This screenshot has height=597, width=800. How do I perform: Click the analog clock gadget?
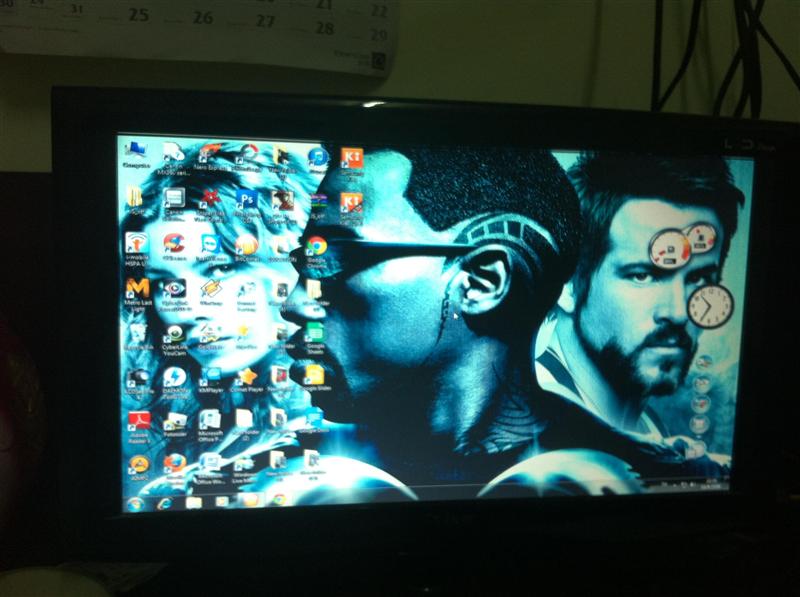[x=710, y=306]
